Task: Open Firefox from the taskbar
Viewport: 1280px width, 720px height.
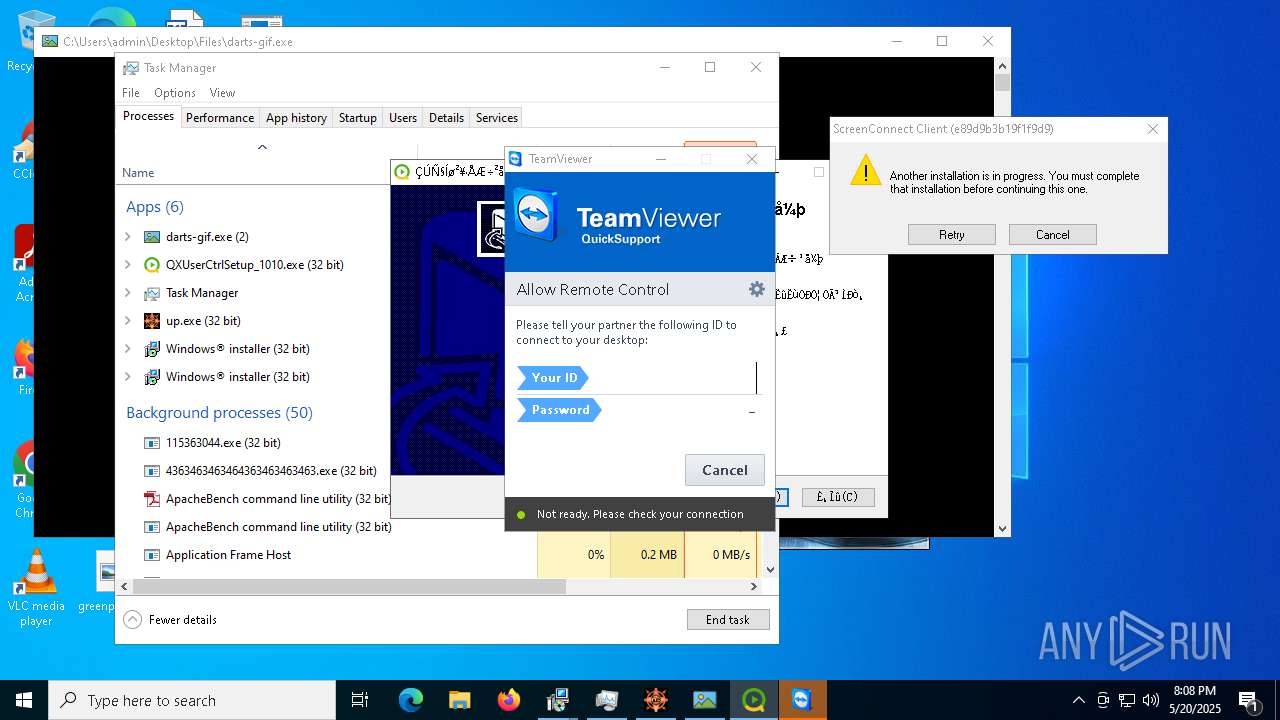Action: coord(509,700)
